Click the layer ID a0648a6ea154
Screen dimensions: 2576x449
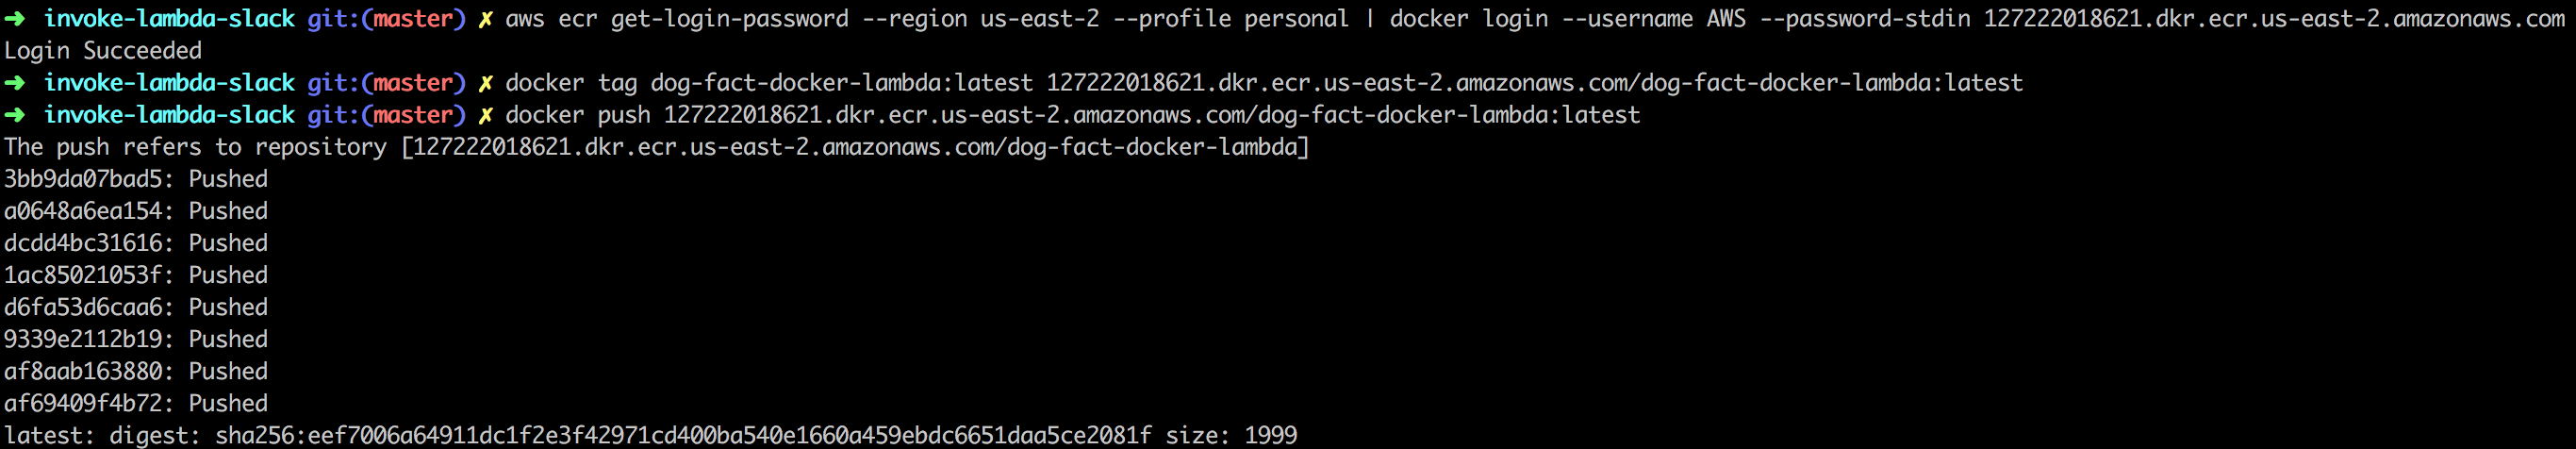(x=82, y=211)
